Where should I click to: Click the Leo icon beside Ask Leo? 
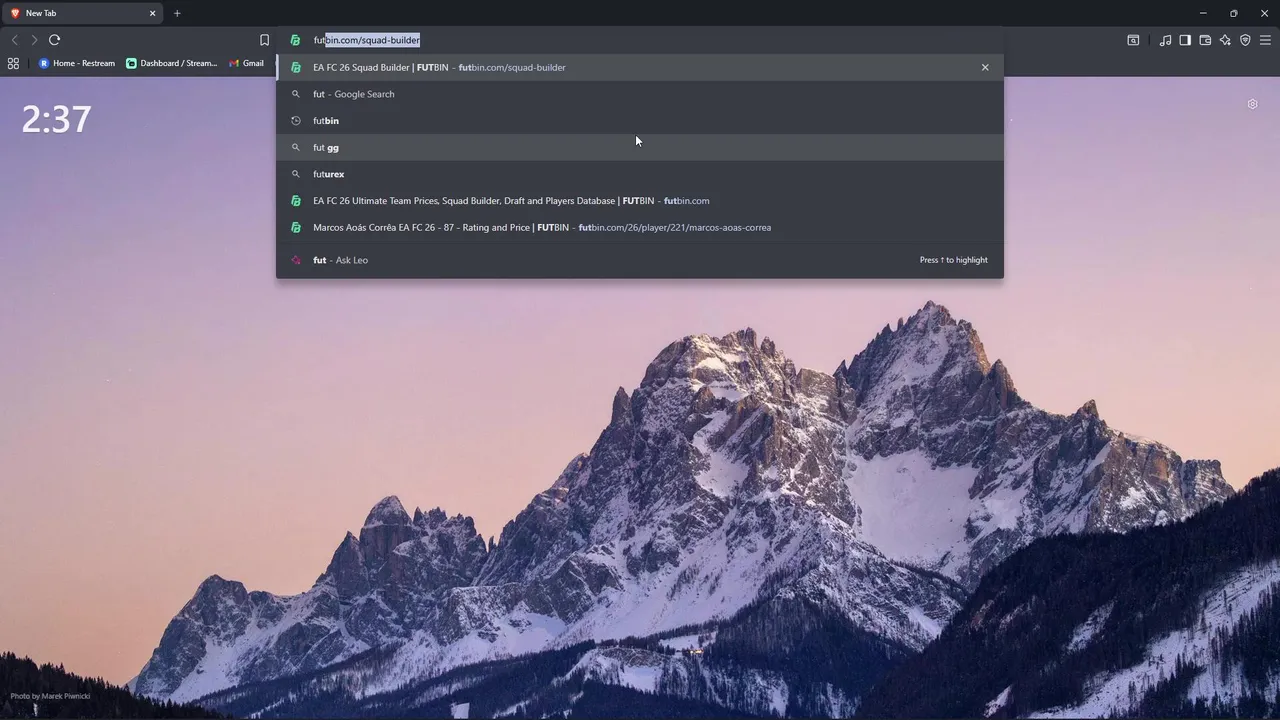[x=295, y=260]
